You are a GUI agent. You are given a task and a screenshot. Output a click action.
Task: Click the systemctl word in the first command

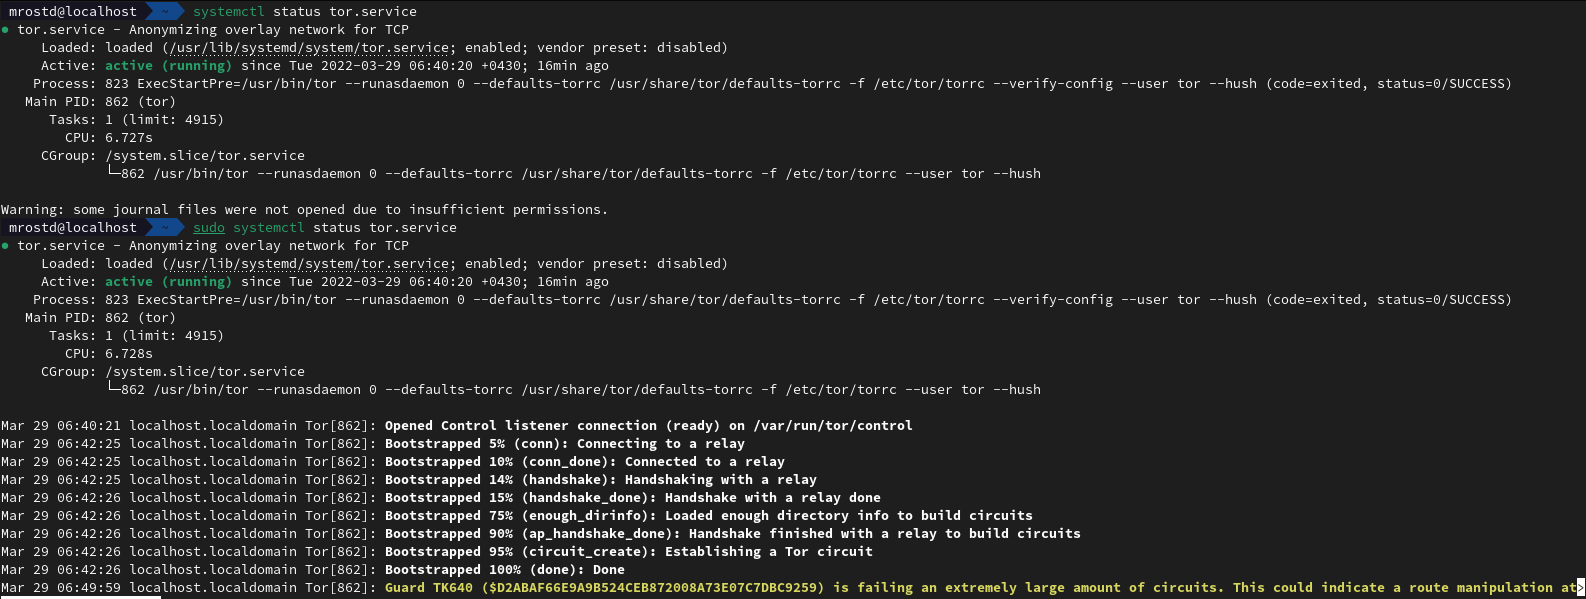point(229,12)
